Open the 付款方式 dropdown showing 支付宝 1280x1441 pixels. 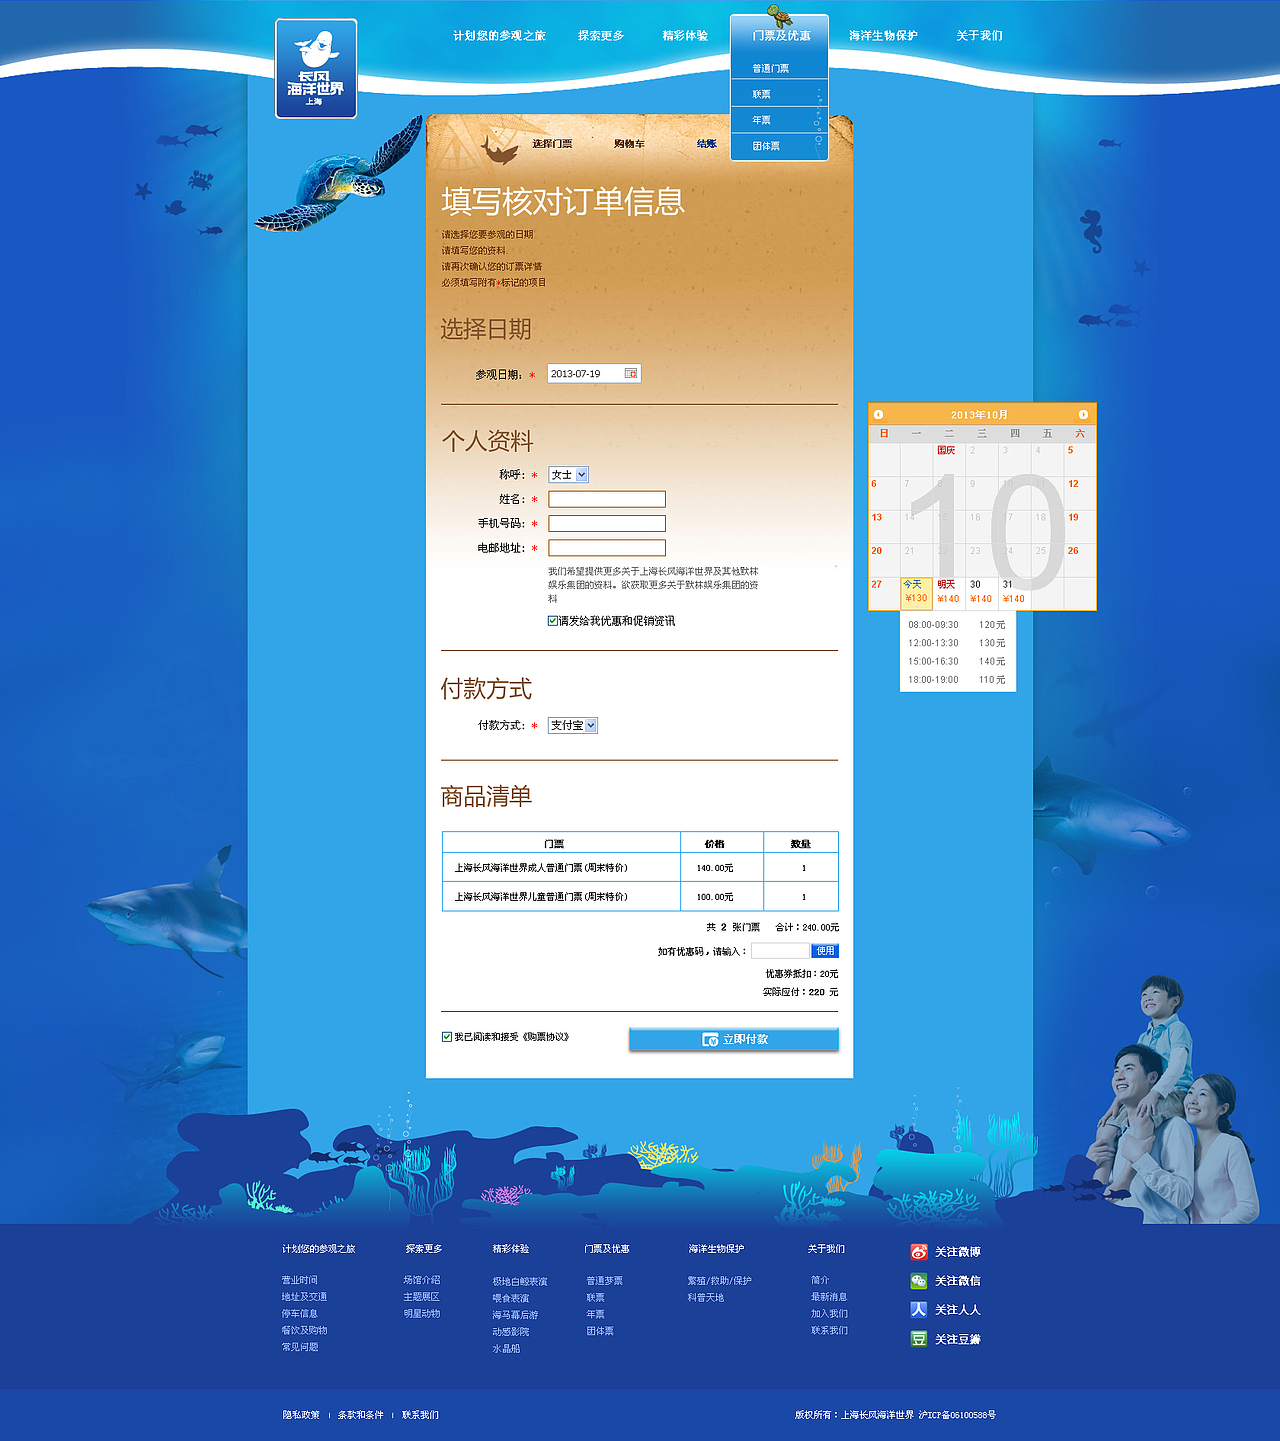click(573, 726)
